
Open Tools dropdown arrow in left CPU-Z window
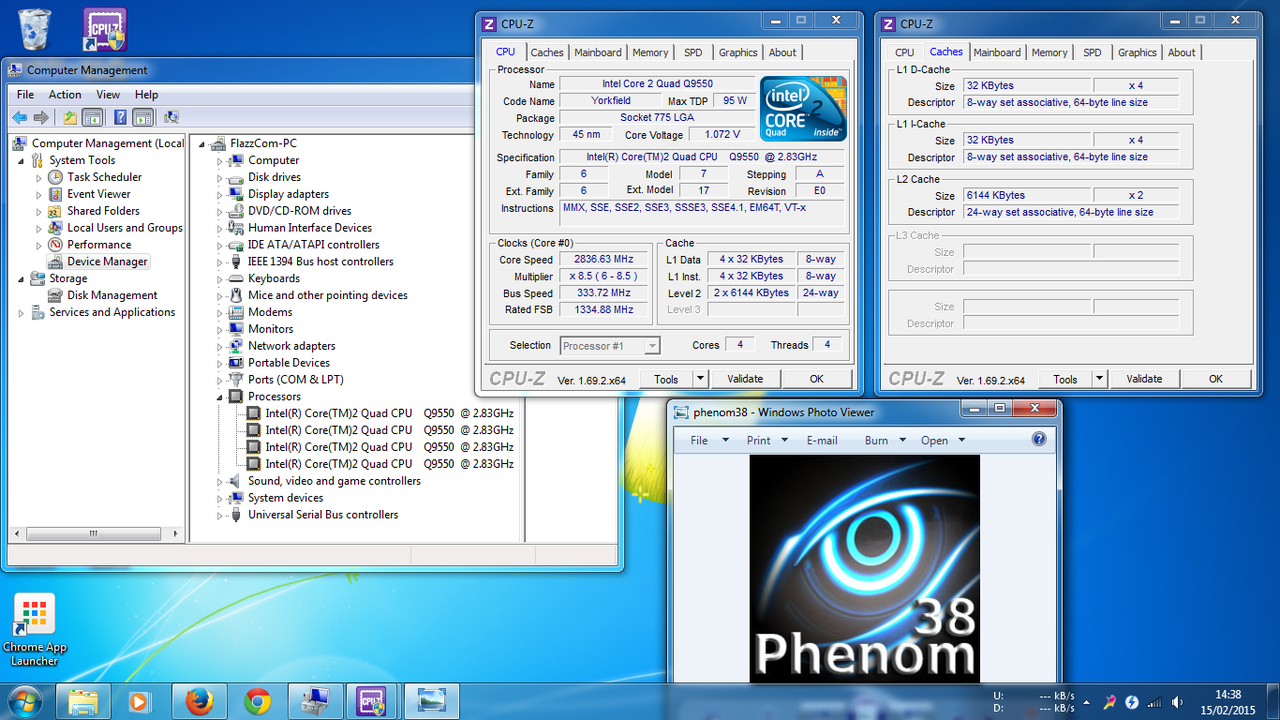click(700, 379)
